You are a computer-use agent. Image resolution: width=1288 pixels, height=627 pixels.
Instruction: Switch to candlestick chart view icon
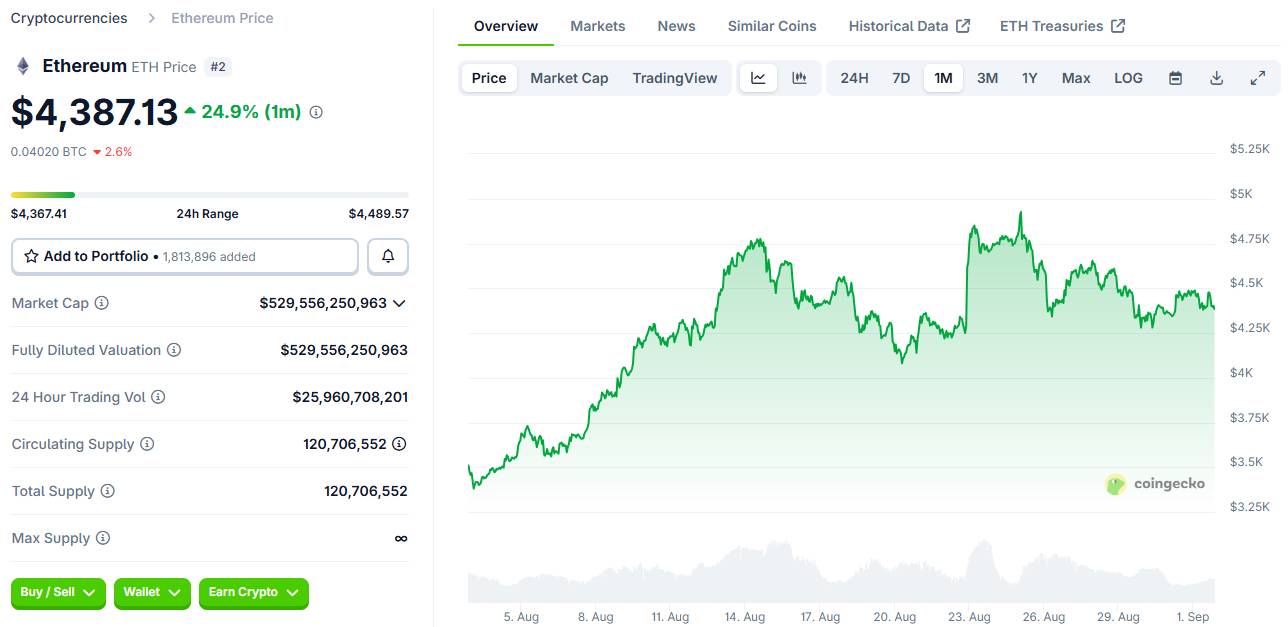(x=799, y=78)
